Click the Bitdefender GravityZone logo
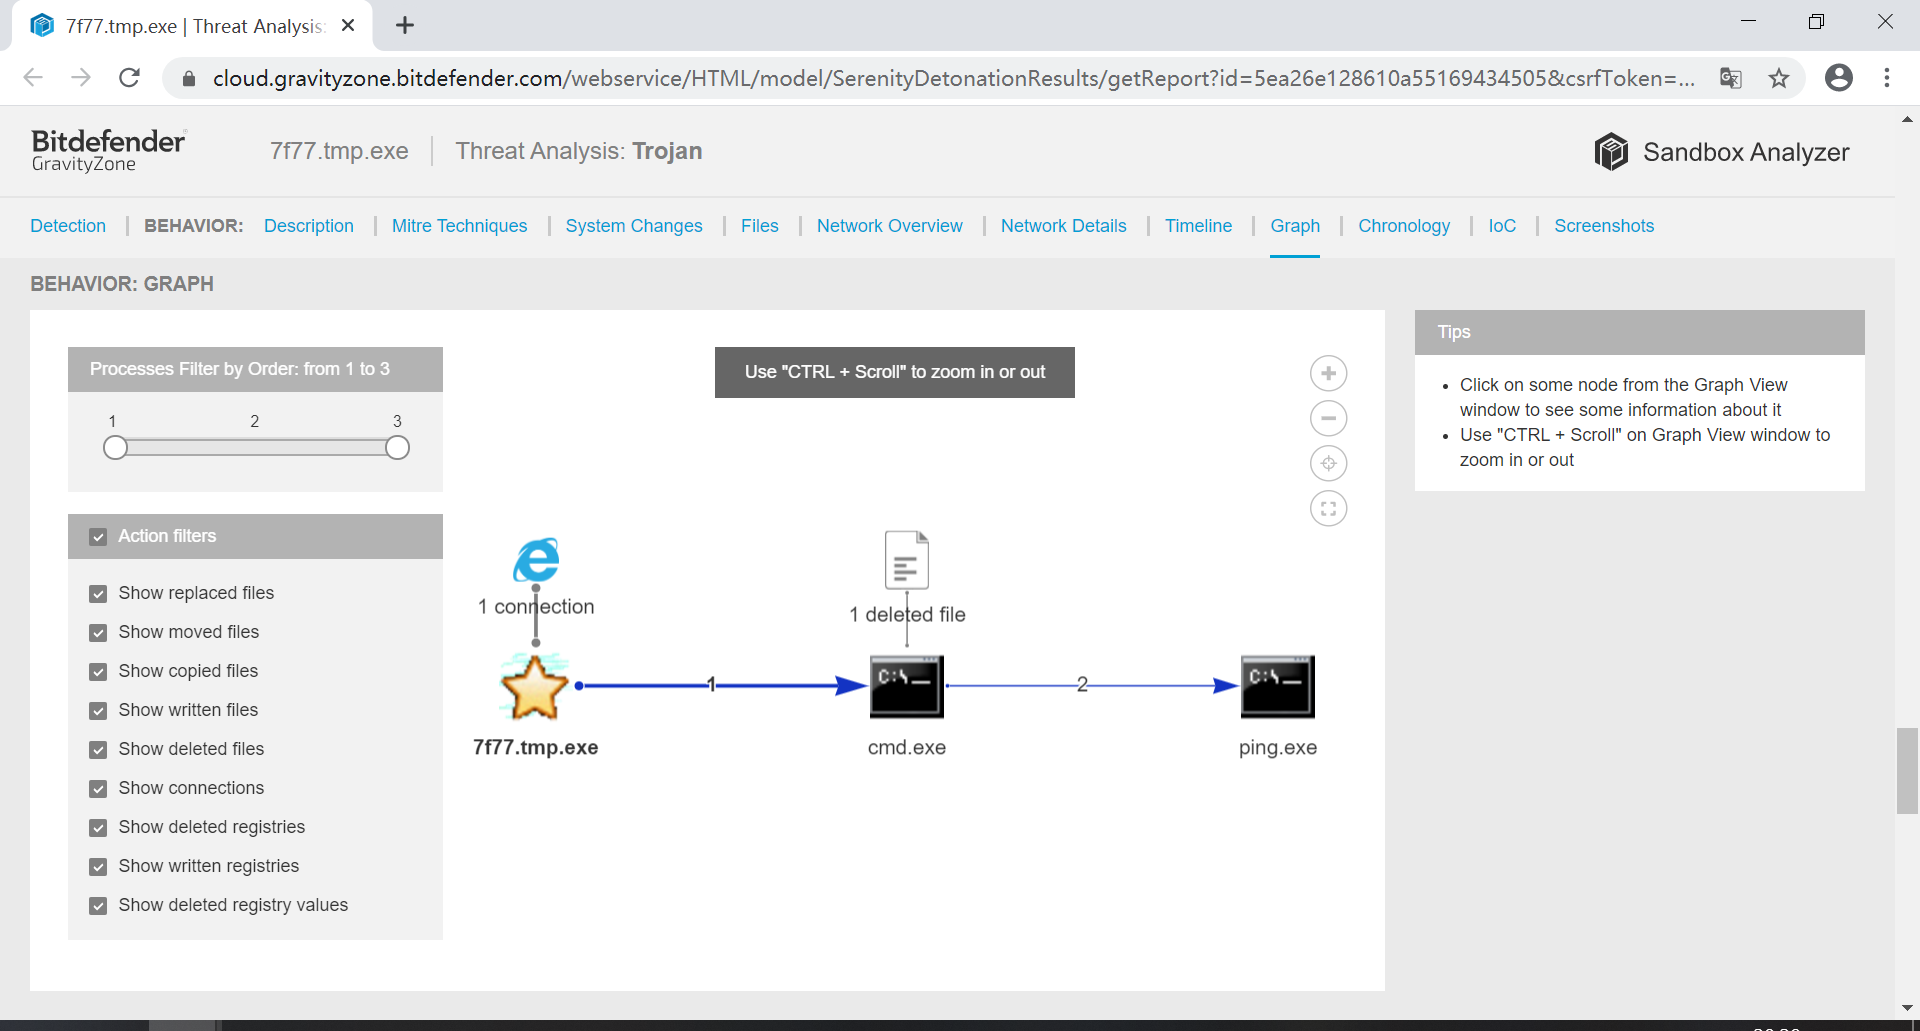The width and height of the screenshot is (1920, 1031). tap(108, 150)
